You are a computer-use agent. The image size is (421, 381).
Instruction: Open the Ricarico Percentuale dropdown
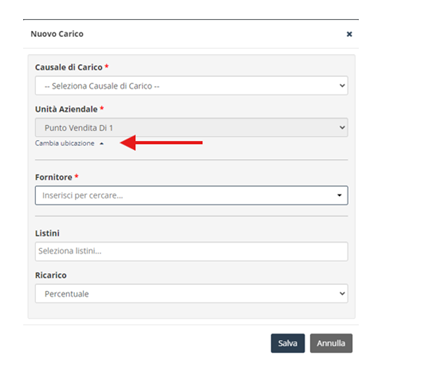coord(191,293)
